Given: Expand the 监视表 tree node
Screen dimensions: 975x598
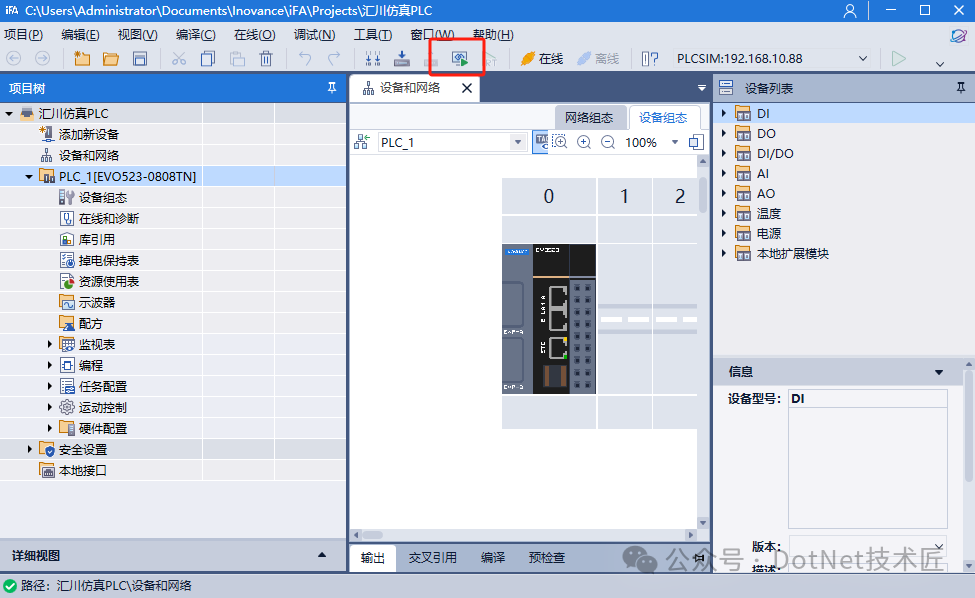Looking at the screenshot, I should click(x=50, y=344).
